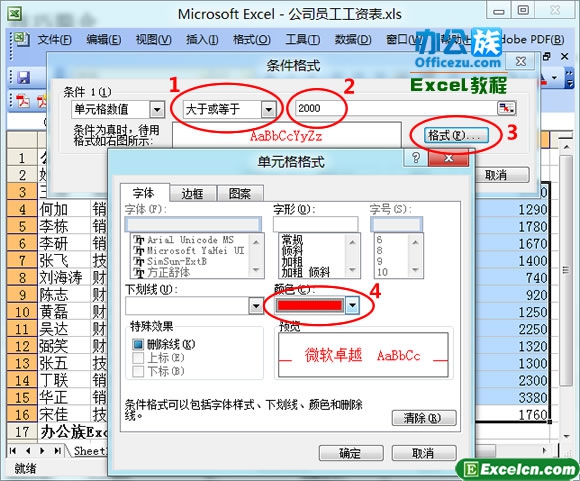The image size is (580, 481).
Task: Click the Format button in conditional format dialog
Action: [x=456, y=135]
